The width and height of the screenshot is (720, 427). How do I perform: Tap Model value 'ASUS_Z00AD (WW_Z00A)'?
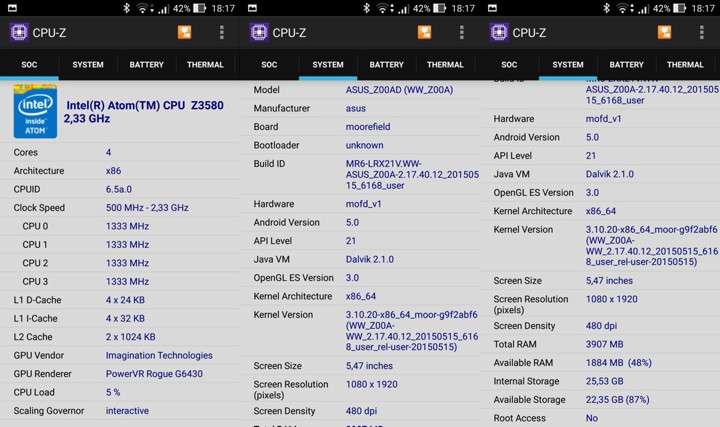tap(399, 90)
